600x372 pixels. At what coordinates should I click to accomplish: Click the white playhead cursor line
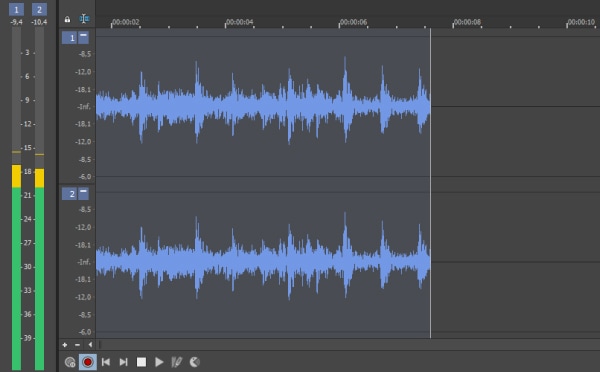point(430,183)
